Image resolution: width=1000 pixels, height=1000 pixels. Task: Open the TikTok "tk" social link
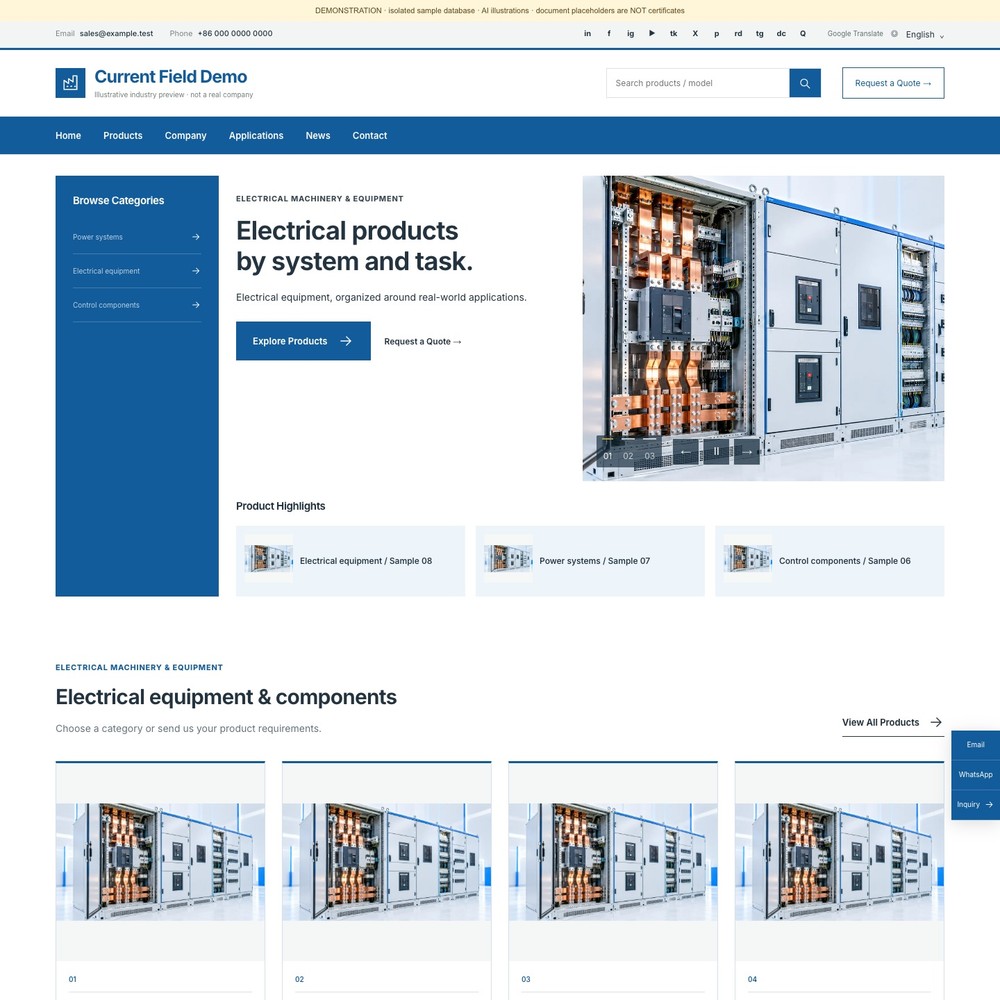tap(673, 34)
